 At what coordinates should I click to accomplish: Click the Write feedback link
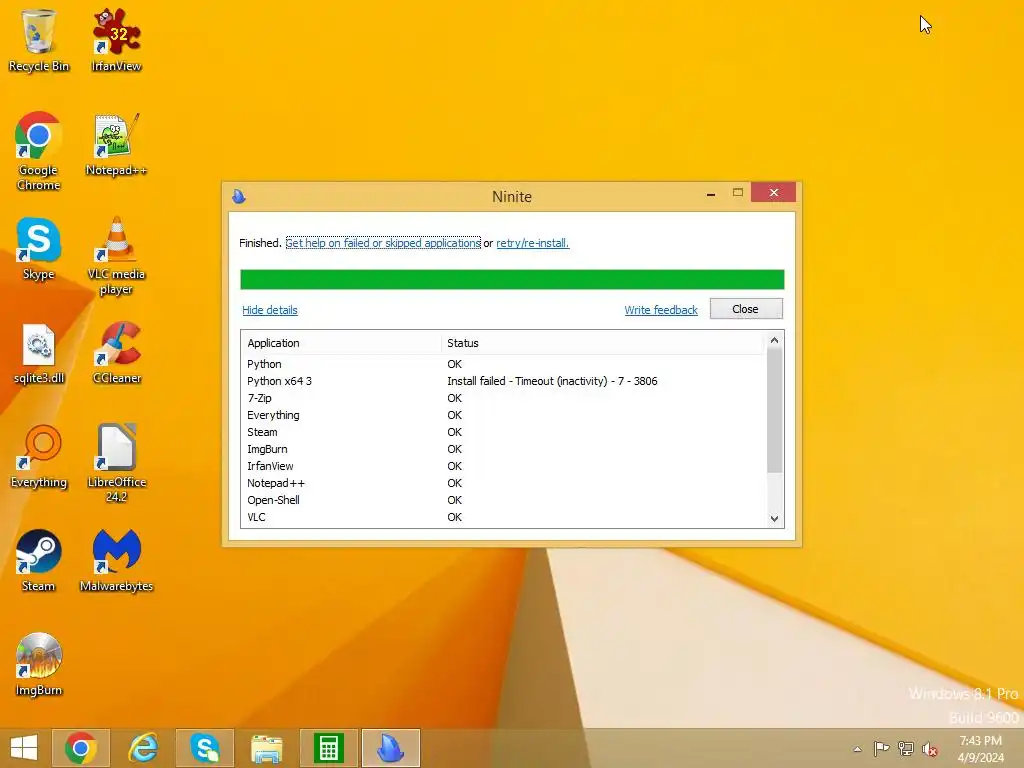661,310
